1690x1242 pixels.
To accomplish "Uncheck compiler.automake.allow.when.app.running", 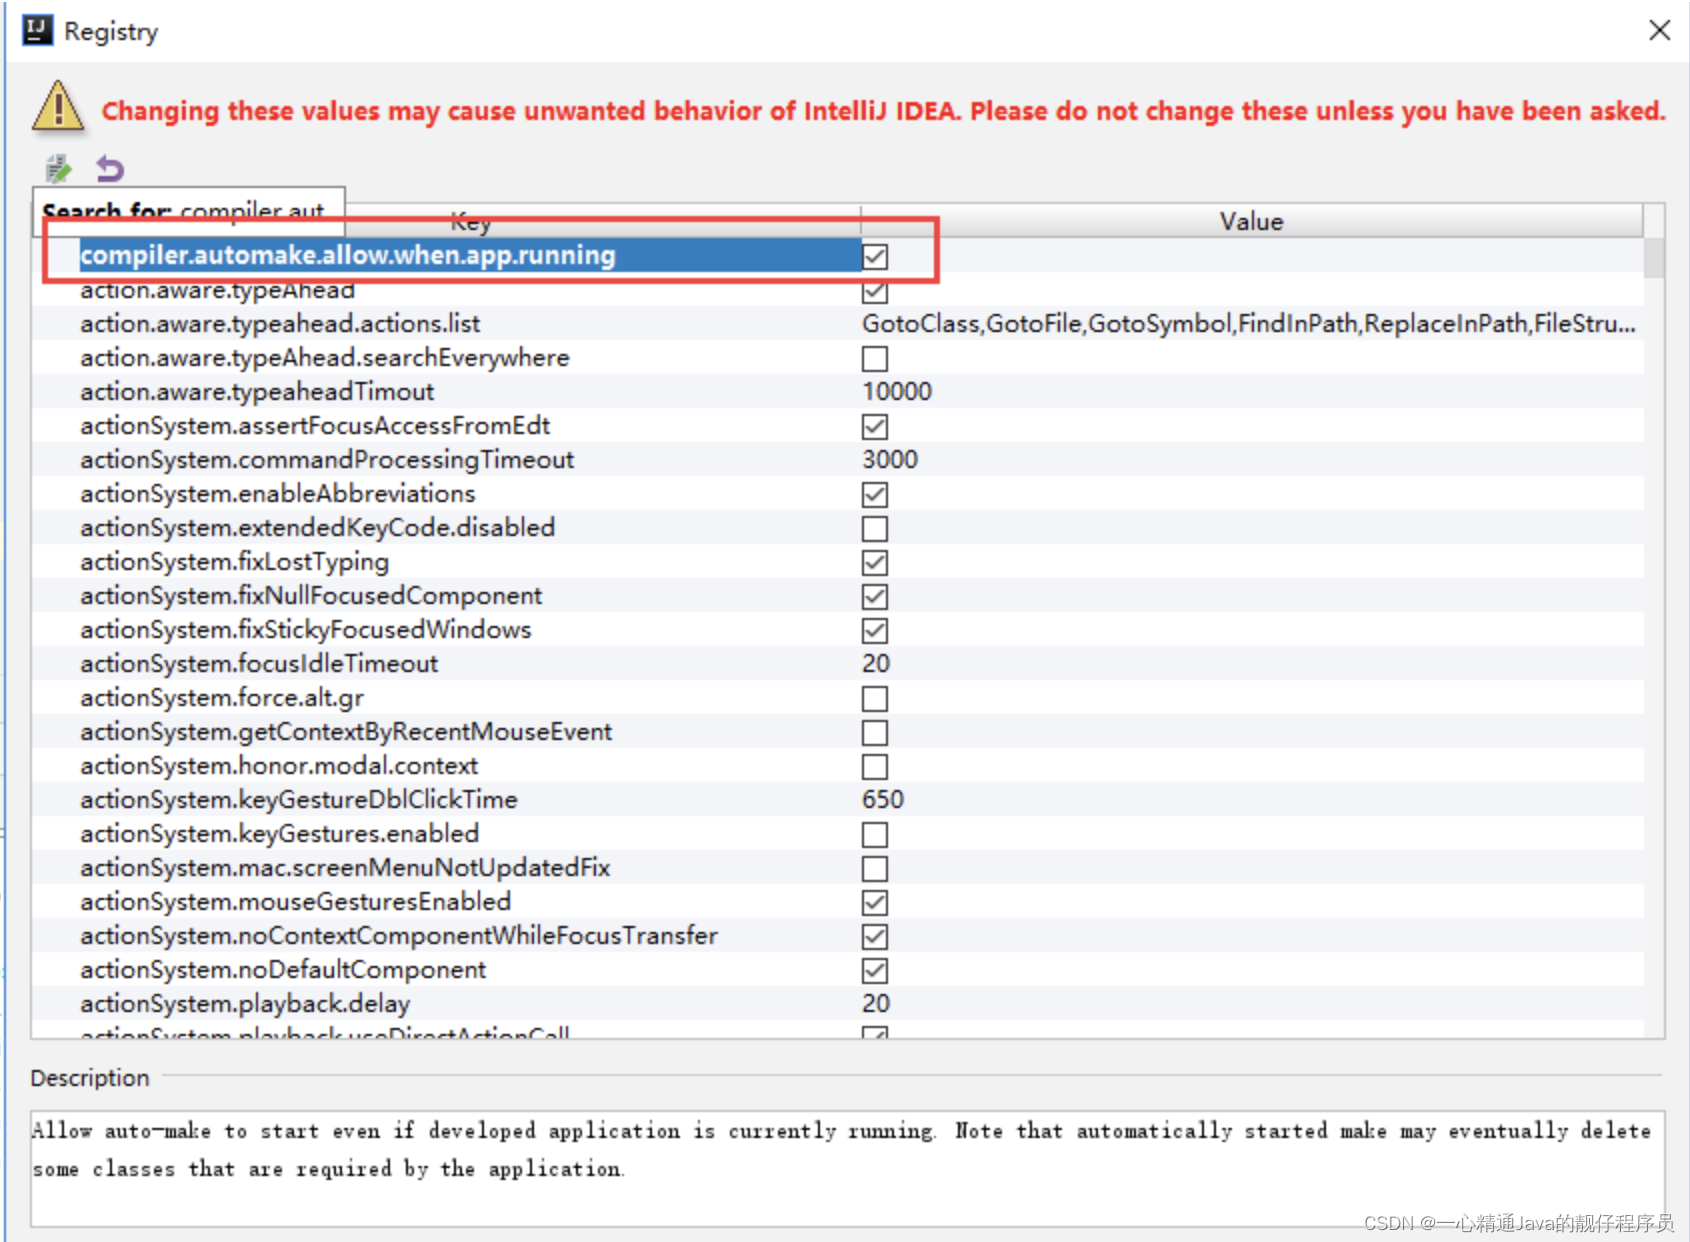I will [x=875, y=257].
